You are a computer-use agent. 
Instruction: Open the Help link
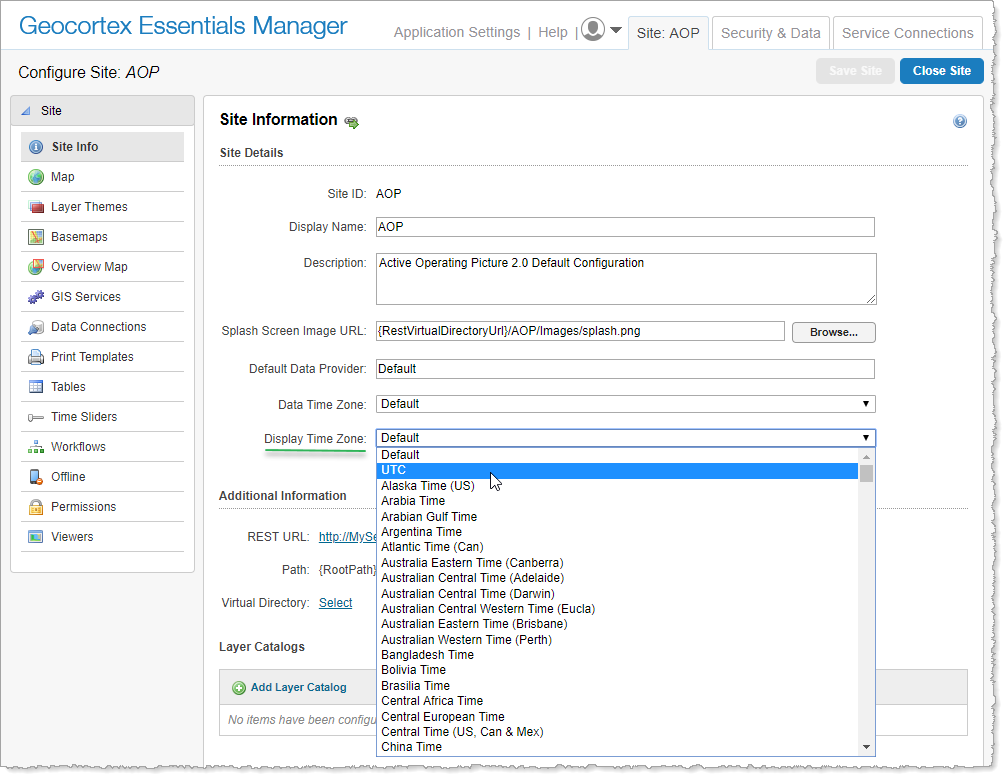coord(553,33)
